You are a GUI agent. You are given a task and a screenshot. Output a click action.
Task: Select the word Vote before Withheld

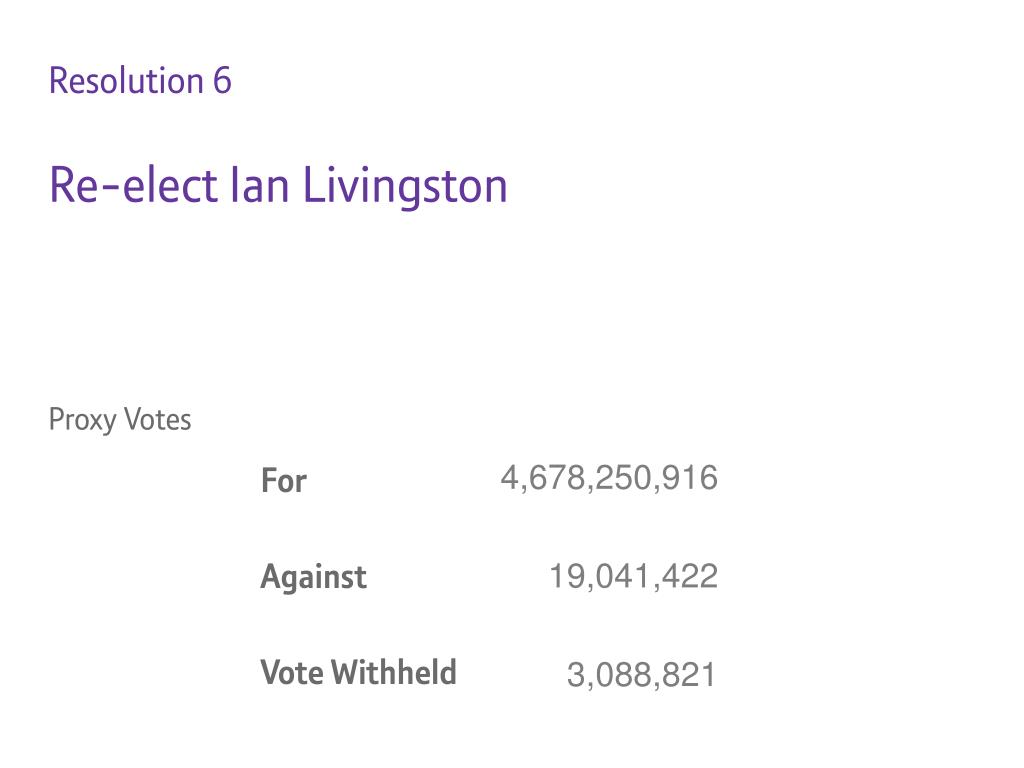coord(291,673)
